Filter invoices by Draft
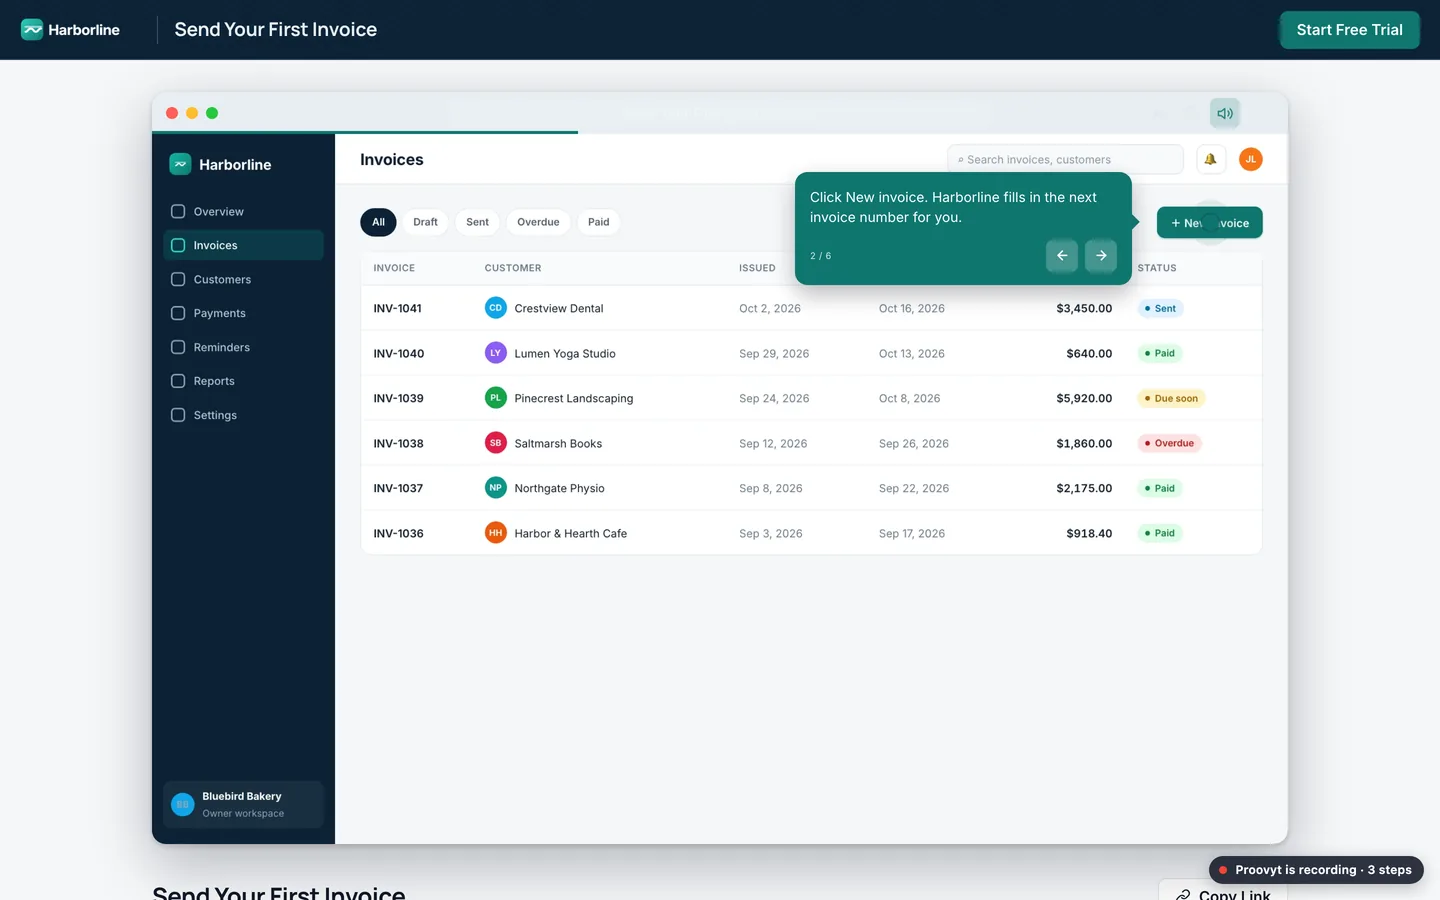 [425, 222]
